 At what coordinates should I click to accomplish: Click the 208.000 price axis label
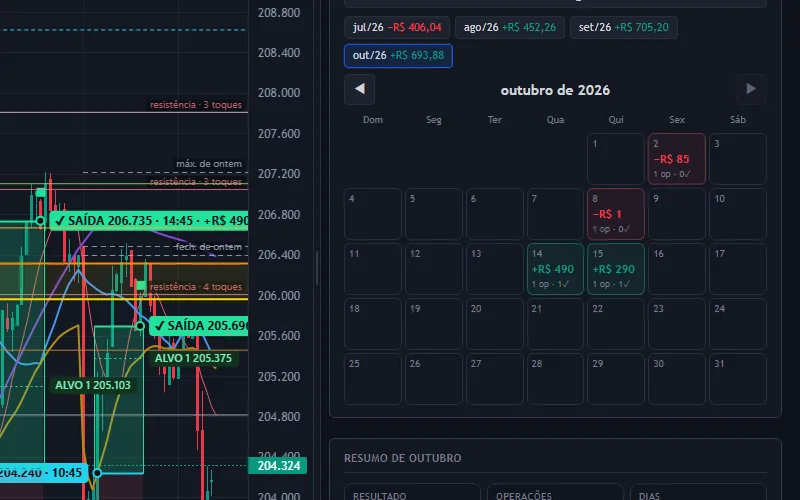(279, 93)
